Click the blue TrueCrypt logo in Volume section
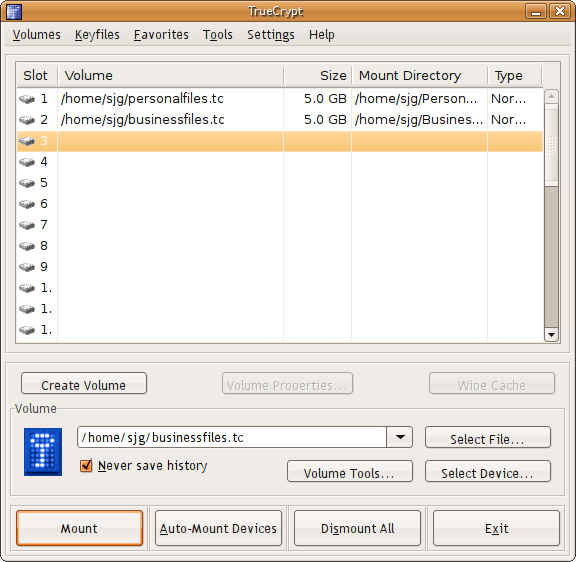 tap(43, 452)
